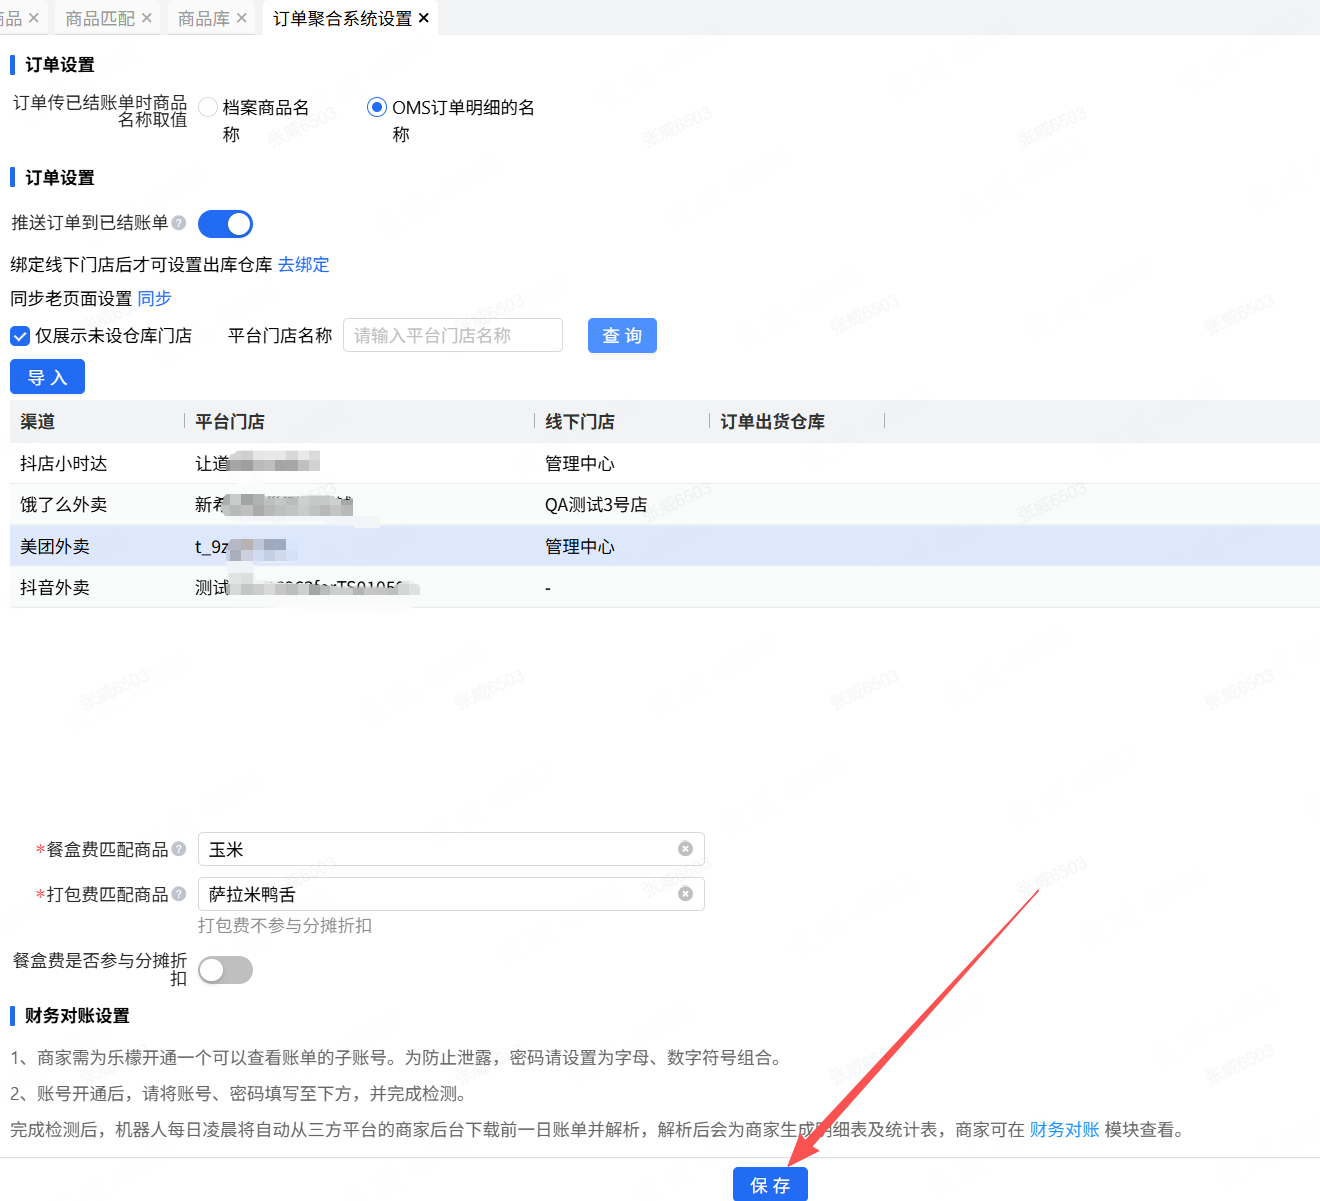This screenshot has width=1320, height=1201.
Task: Select the 抖音外卖 row
Action: pos(665,588)
